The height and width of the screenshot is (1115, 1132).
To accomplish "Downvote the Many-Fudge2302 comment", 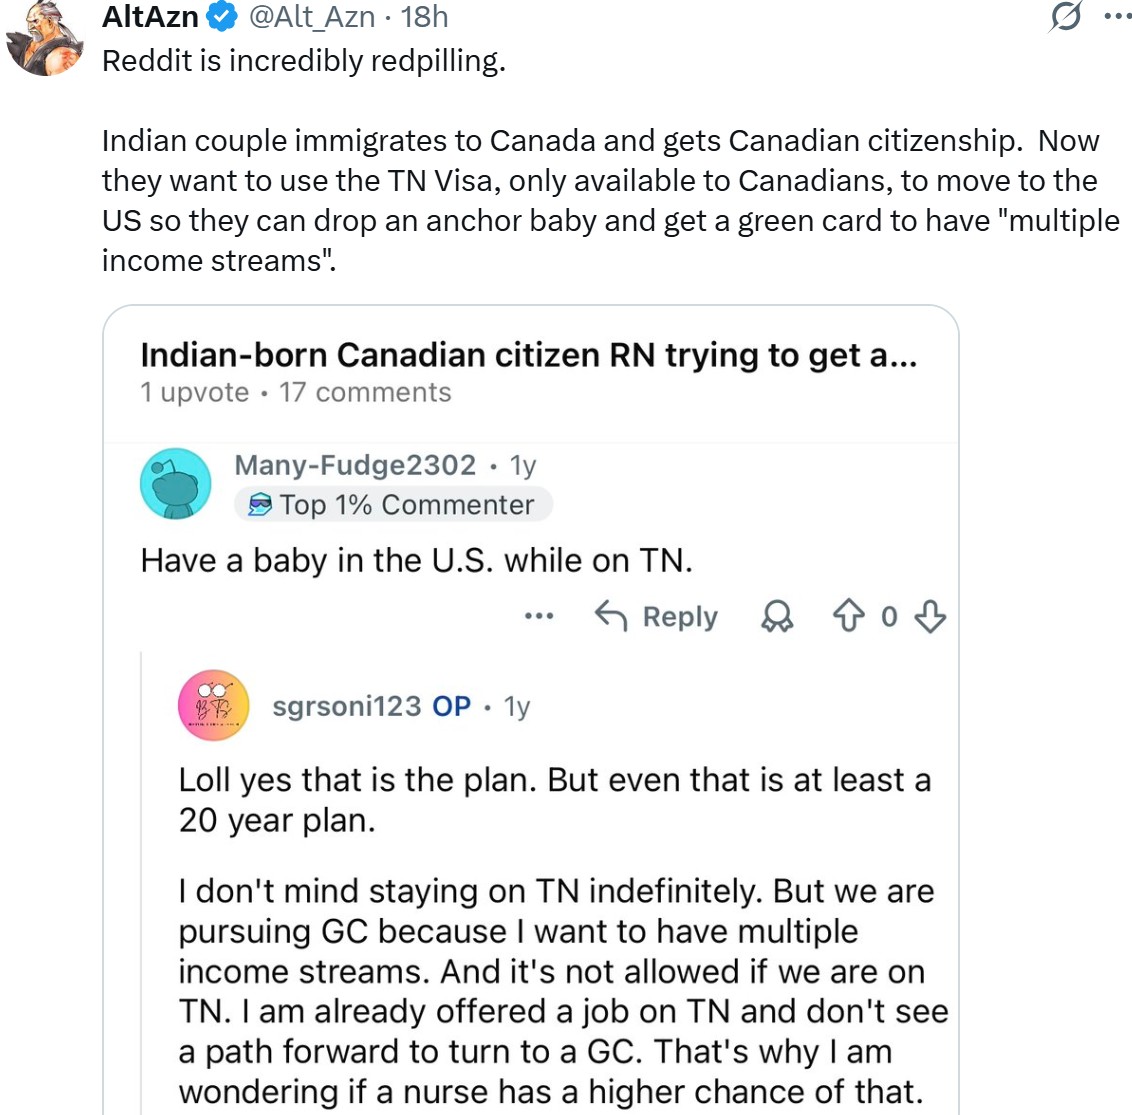I will 930,617.
